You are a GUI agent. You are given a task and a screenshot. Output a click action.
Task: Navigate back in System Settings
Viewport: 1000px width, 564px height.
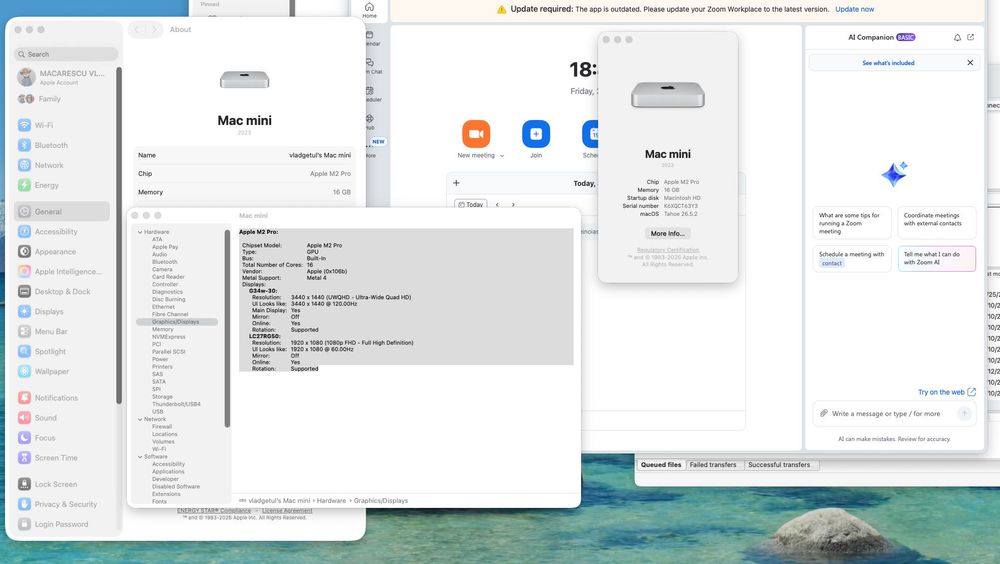[x=136, y=29]
